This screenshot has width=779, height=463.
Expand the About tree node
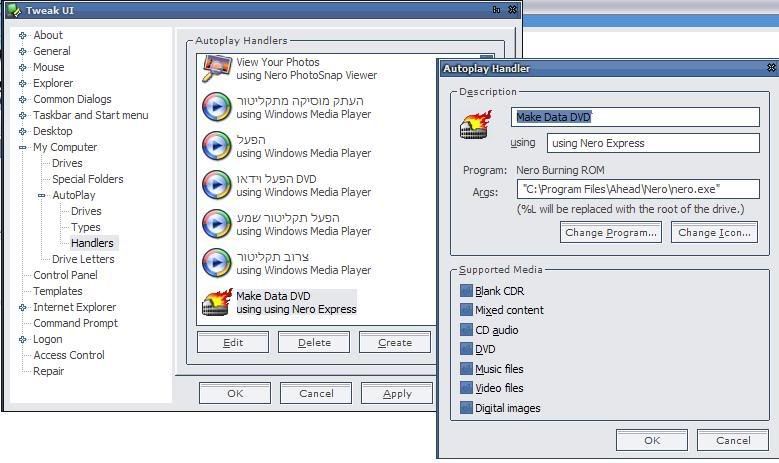tap(22, 35)
